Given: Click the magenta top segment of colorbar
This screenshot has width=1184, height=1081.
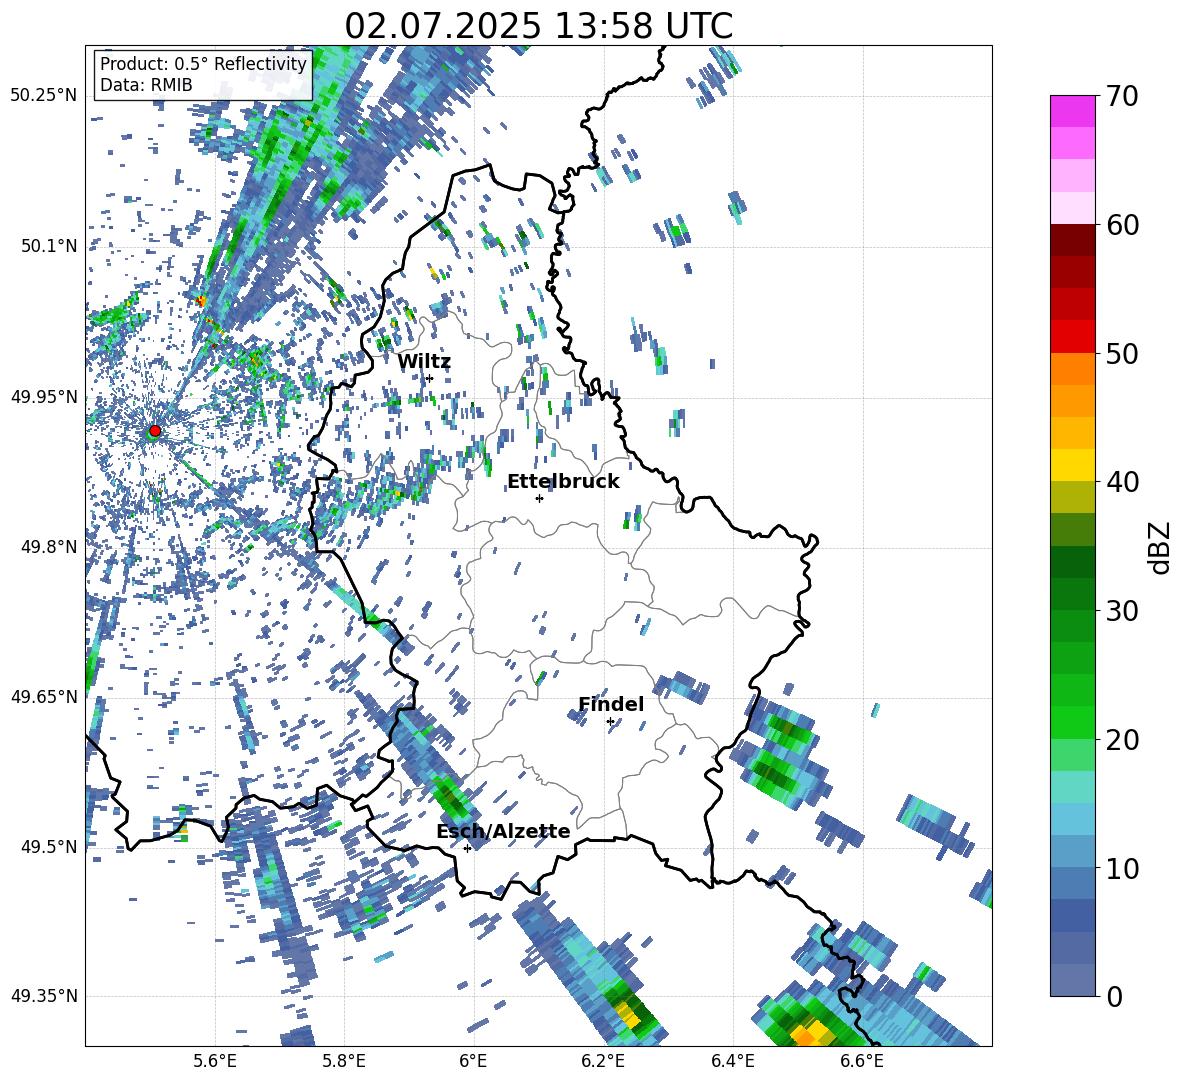Looking at the screenshot, I should coord(1072,111).
